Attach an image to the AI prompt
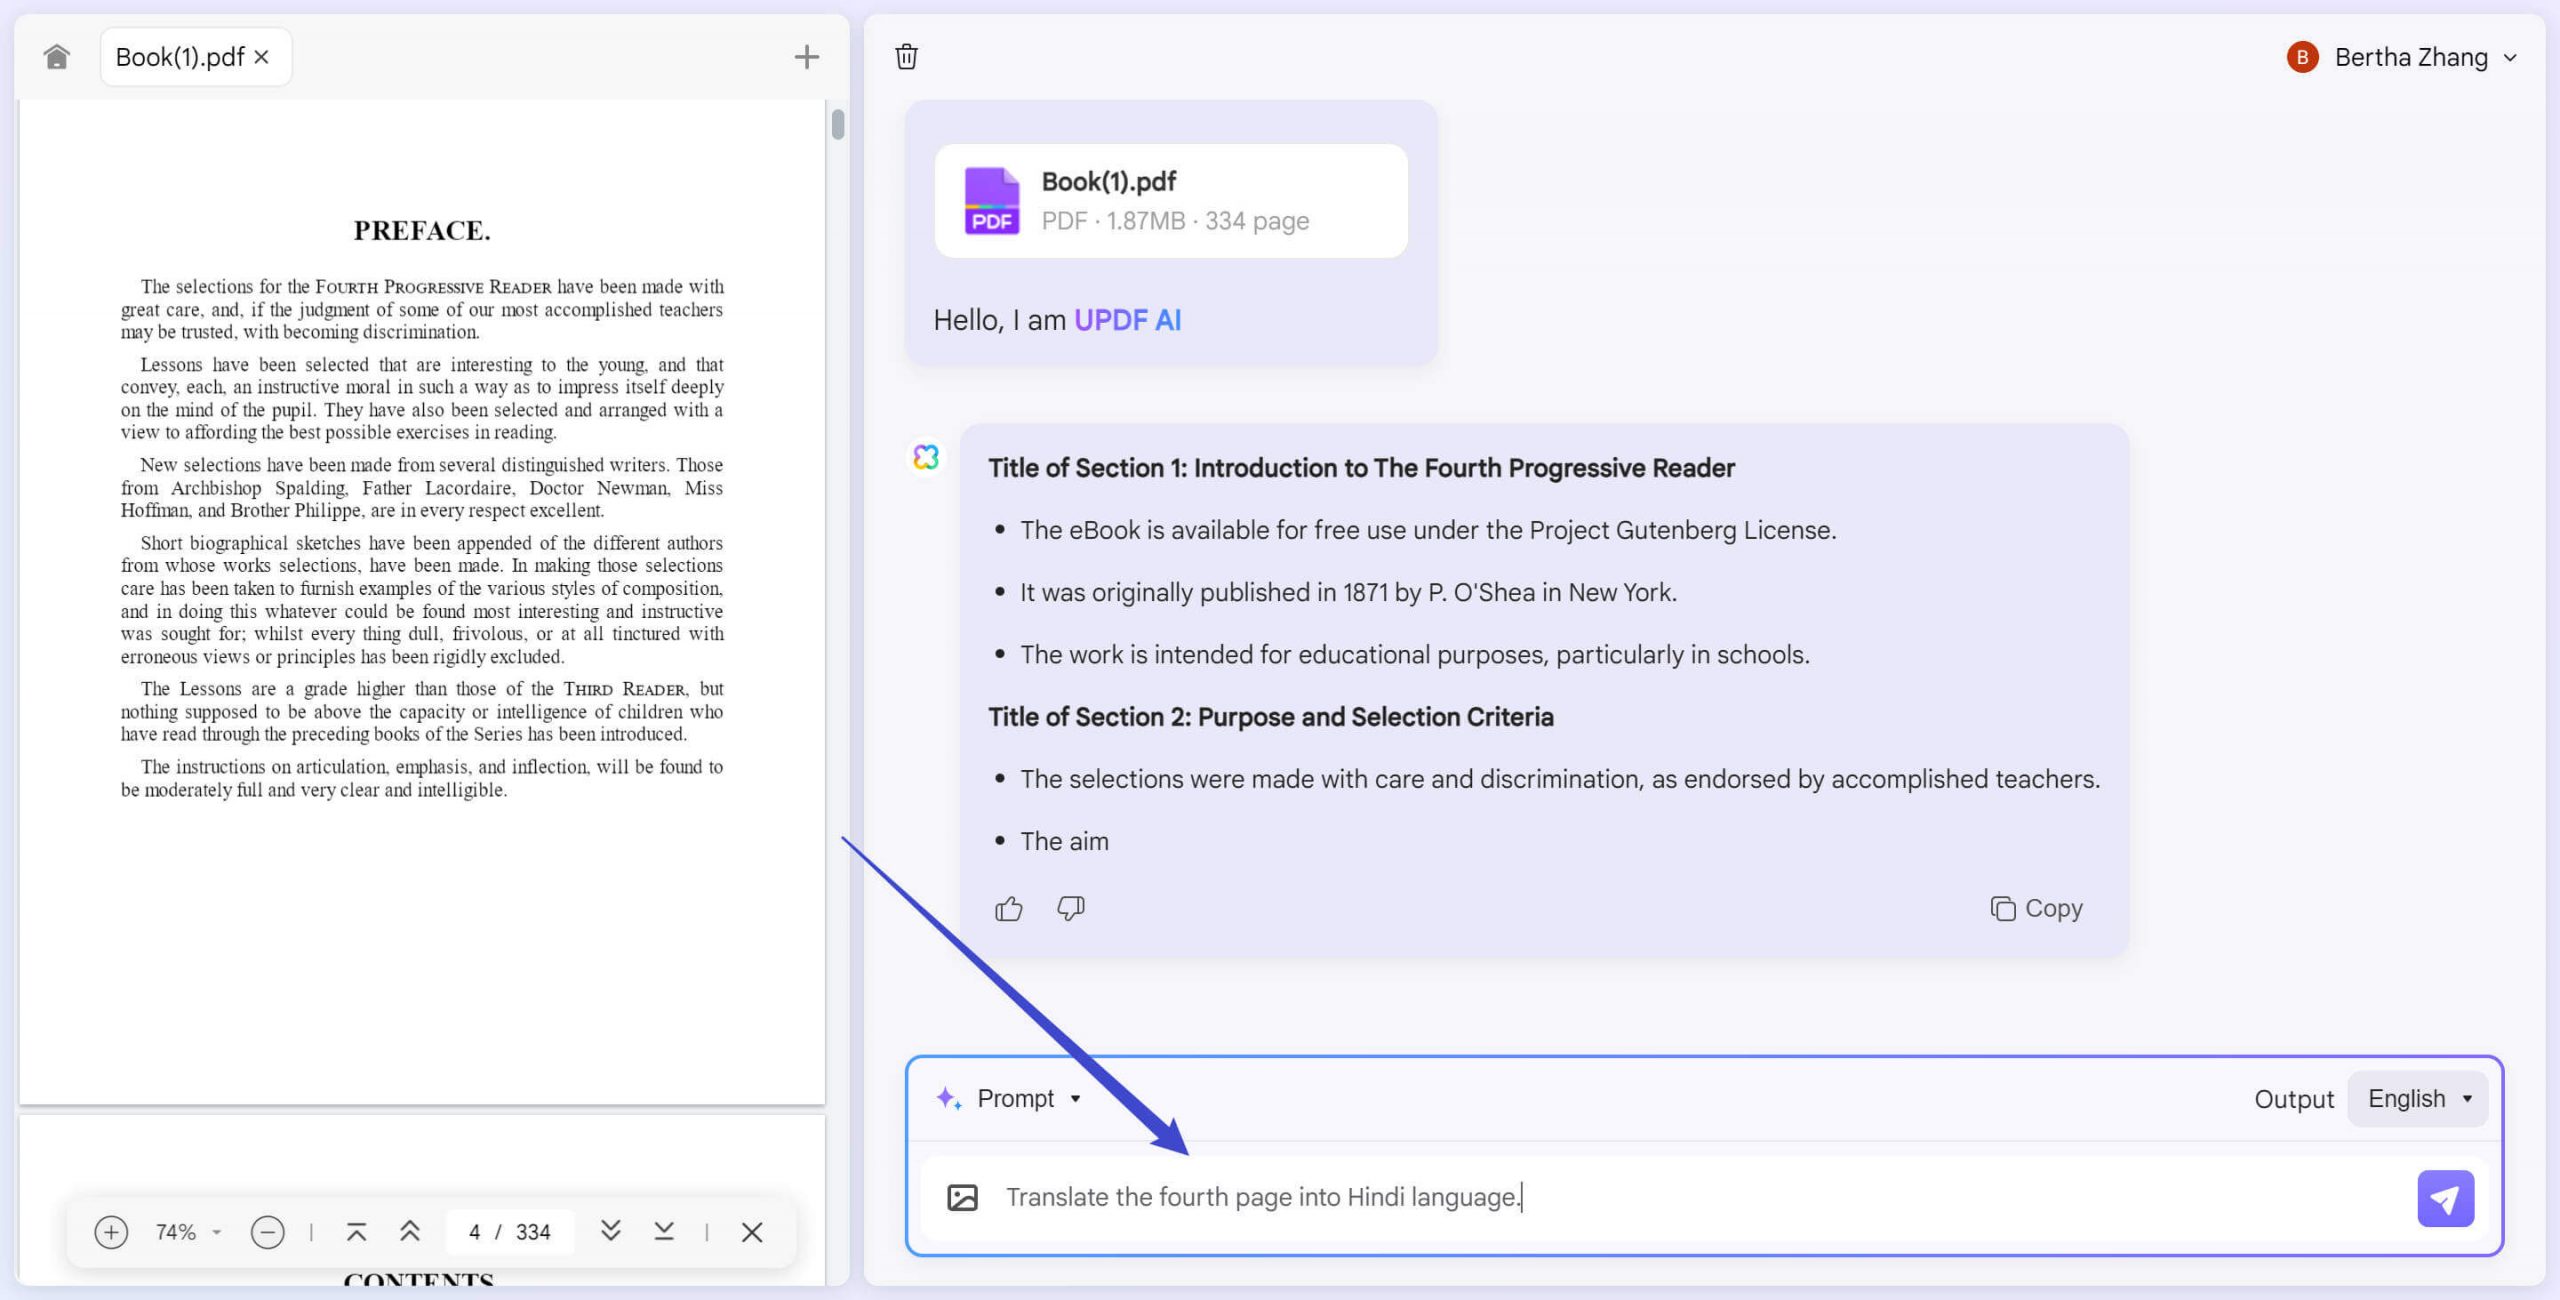Viewport: 2560px width, 1300px height. pyautogui.click(x=965, y=1196)
